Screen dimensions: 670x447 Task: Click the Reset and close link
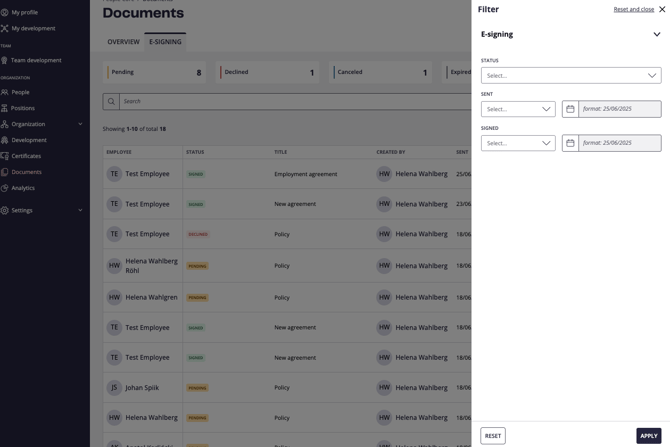[x=633, y=9]
